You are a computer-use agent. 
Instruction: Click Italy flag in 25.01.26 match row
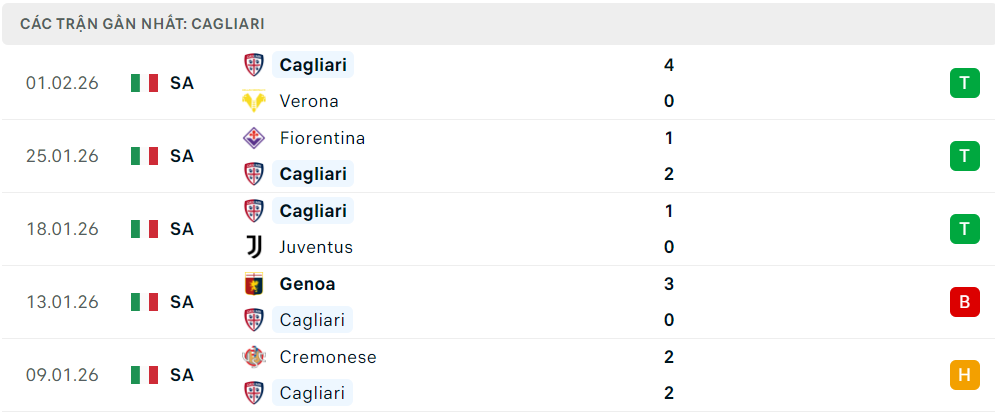click(144, 156)
